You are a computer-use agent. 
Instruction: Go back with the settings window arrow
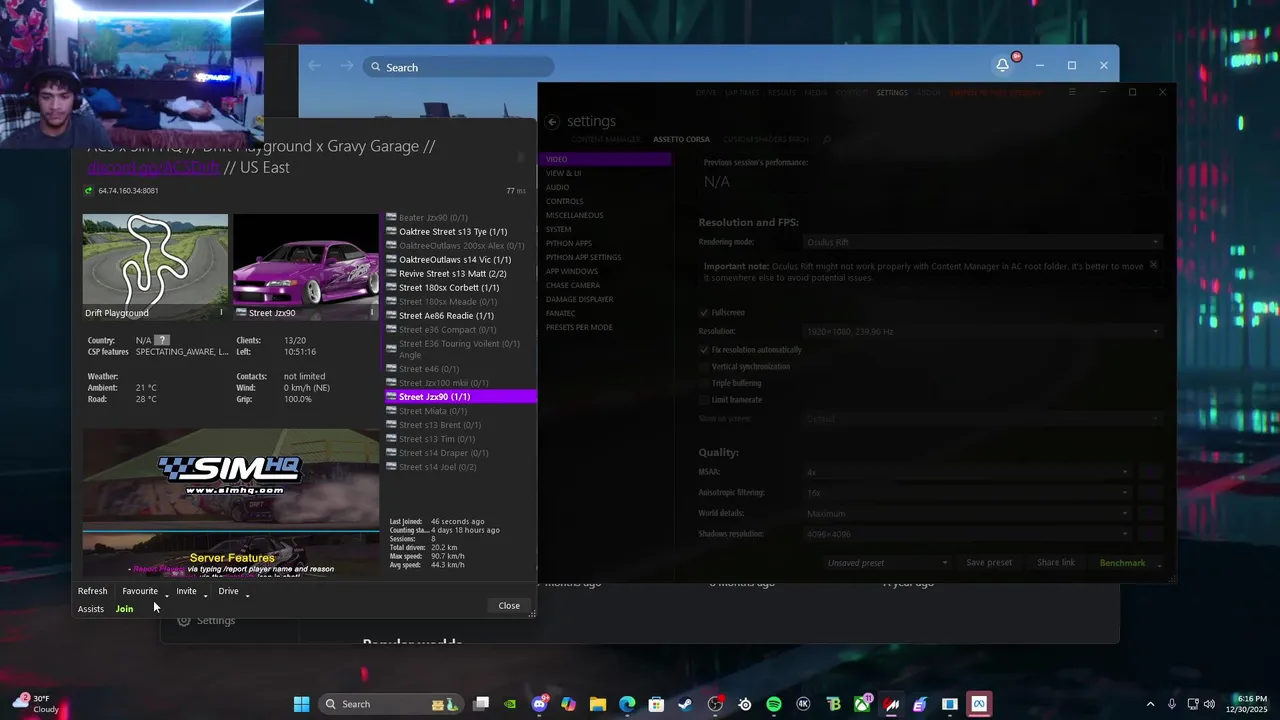pos(552,121)
